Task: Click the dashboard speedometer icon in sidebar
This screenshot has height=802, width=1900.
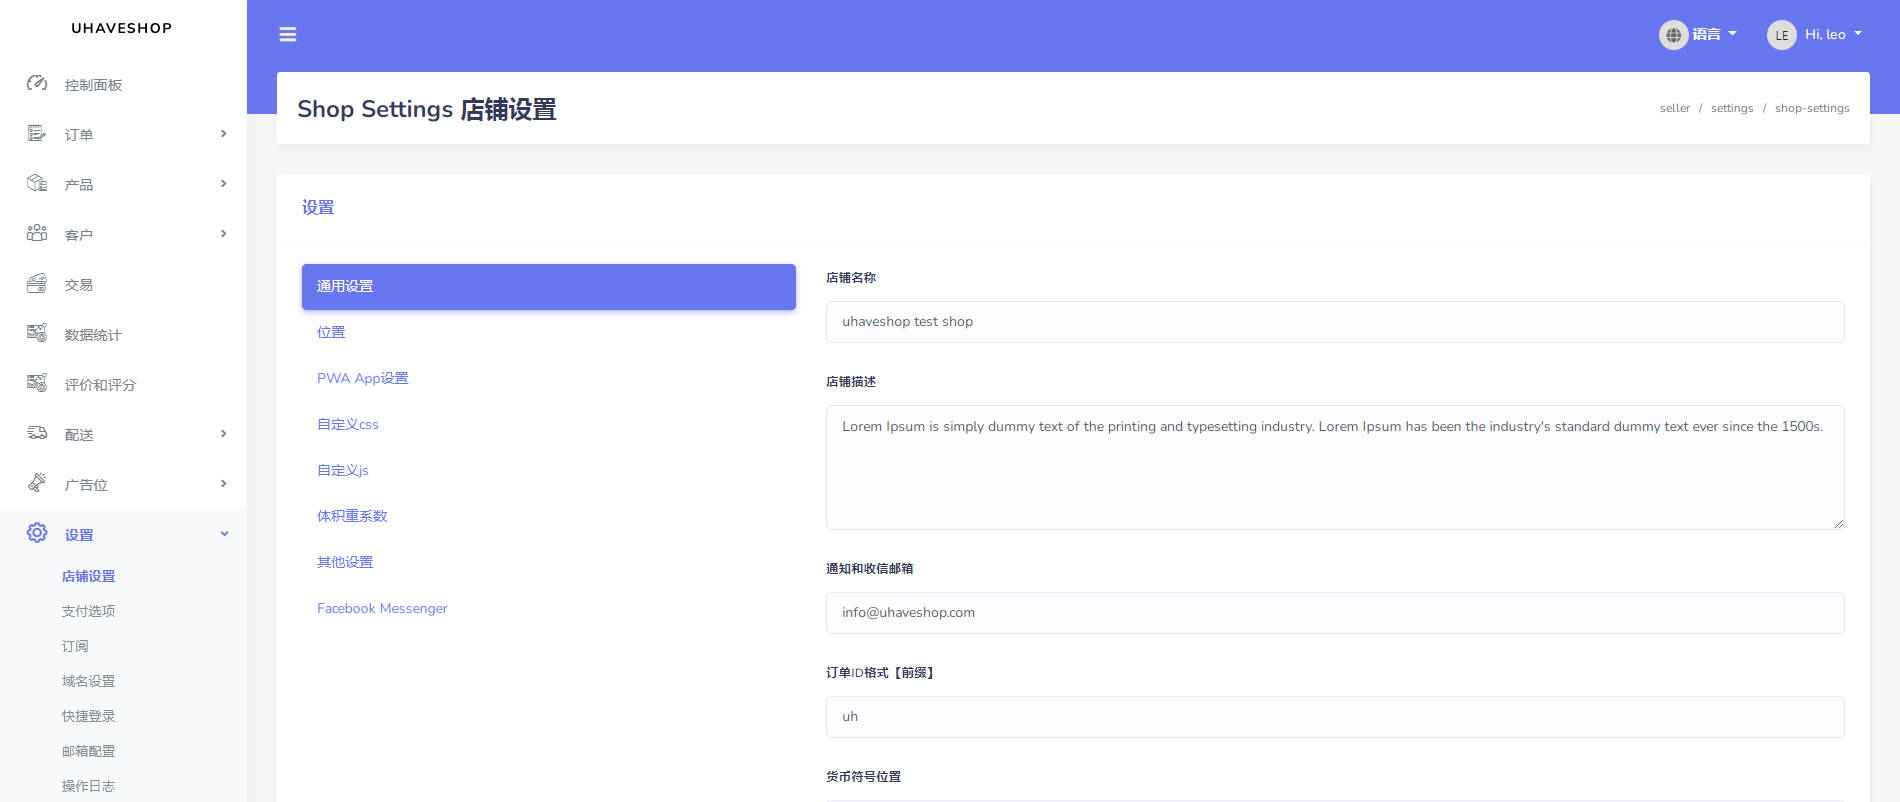Action: tap(37, 84)
